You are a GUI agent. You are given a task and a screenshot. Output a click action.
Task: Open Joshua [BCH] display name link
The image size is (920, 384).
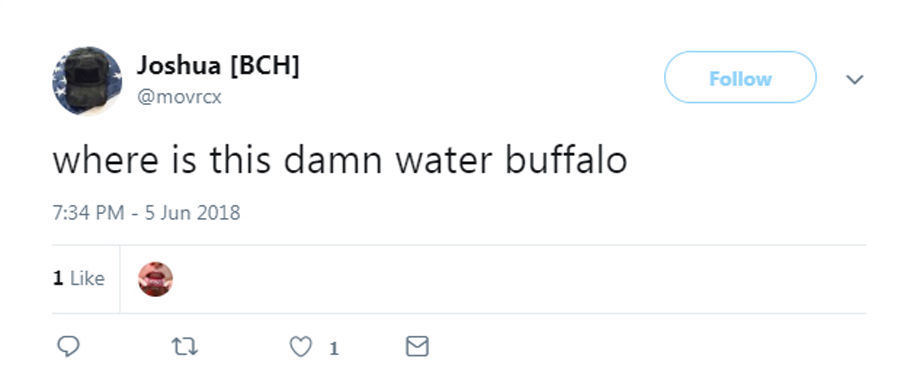(x=218, y=65)
